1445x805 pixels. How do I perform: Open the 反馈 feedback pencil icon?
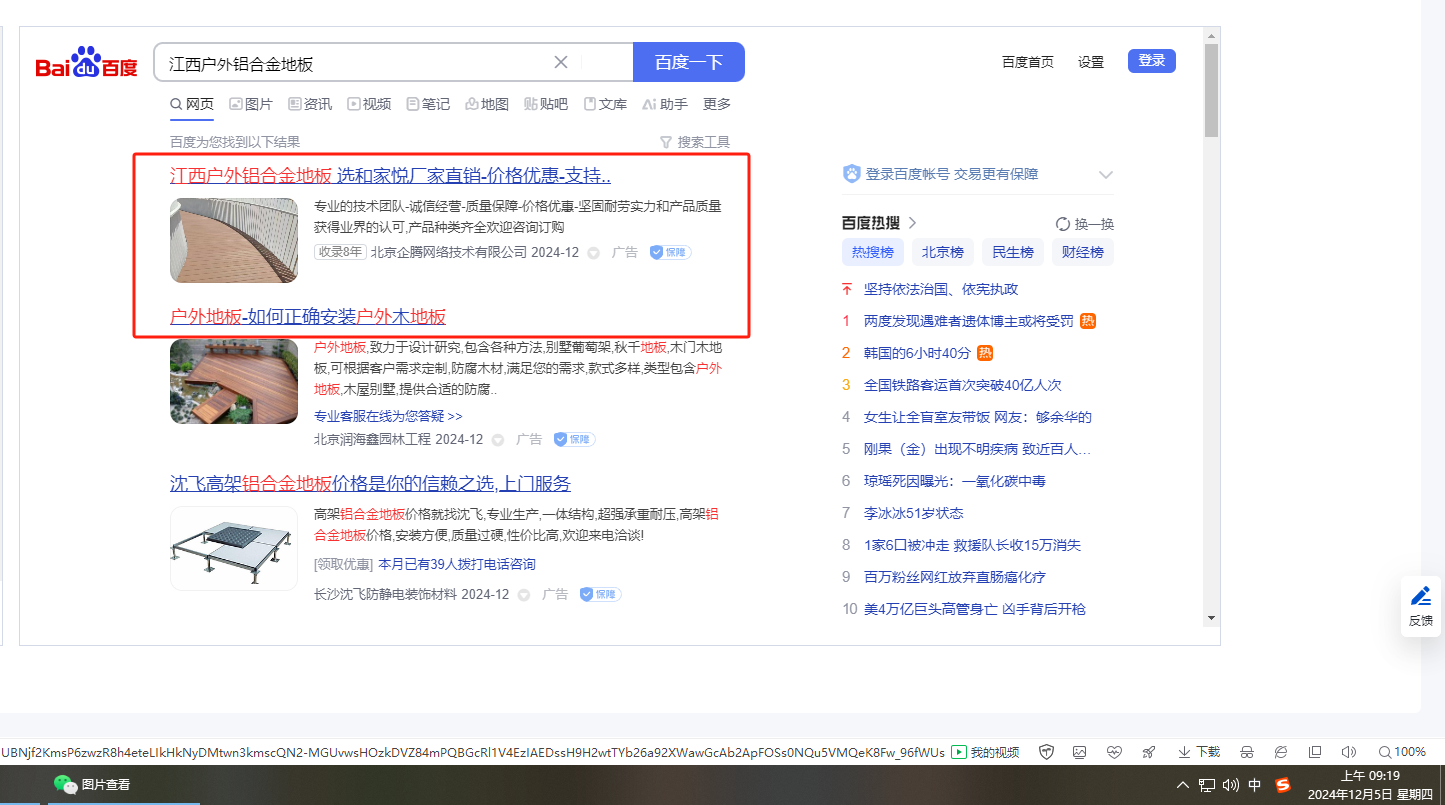pyautogui.click(x=1420, y=597)
